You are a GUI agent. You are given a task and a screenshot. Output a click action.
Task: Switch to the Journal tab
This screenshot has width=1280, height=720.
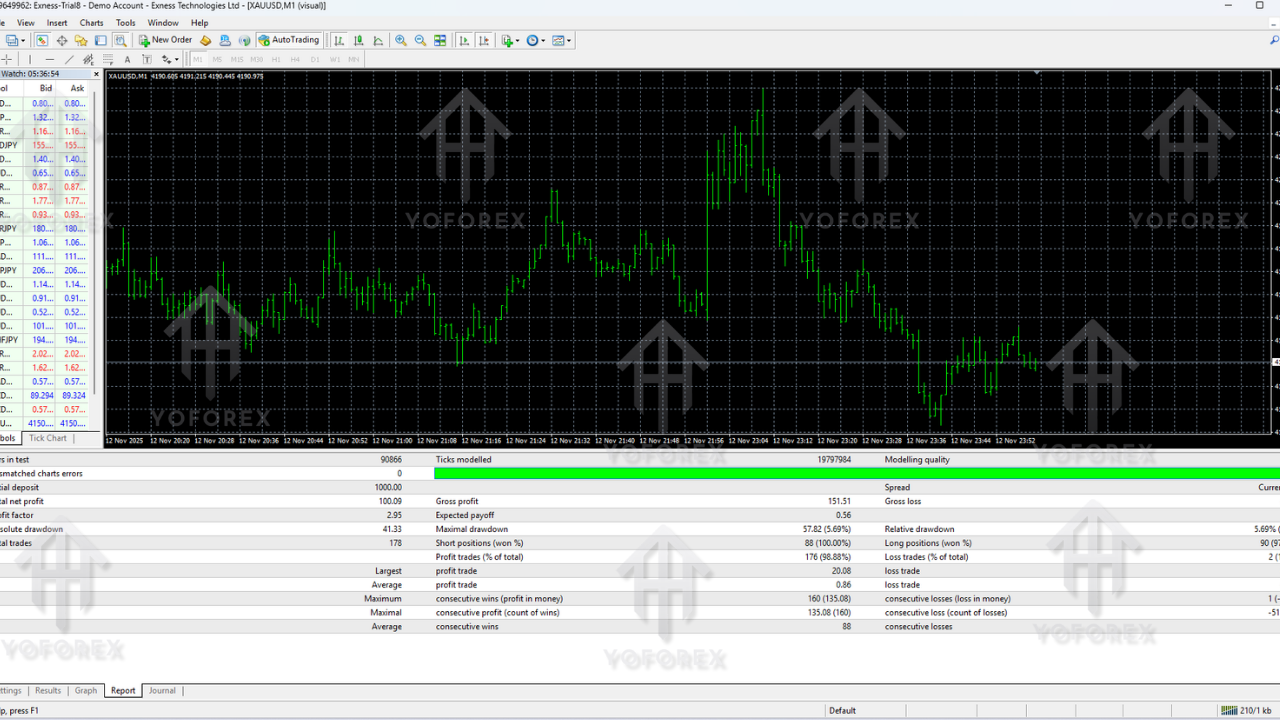[x=162, y=690]
